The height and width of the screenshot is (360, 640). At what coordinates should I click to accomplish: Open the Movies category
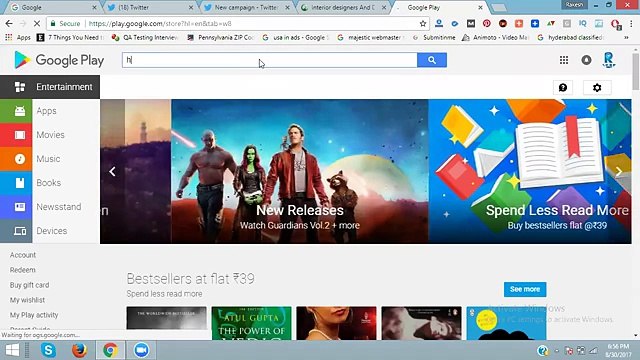pos(50,135)
